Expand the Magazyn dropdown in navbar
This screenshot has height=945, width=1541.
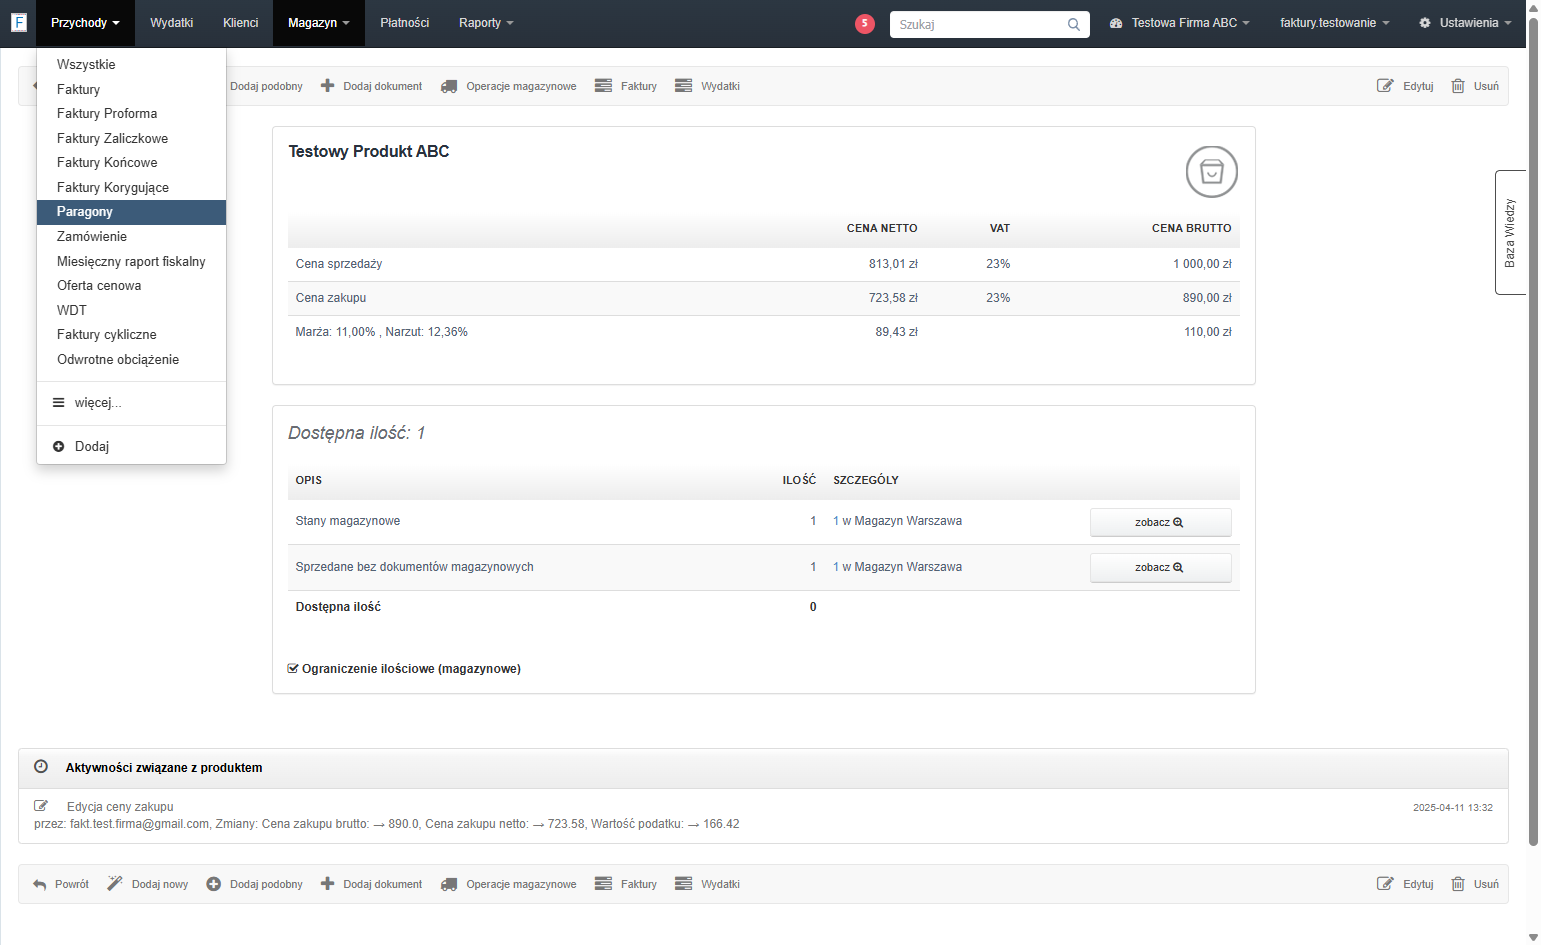319,23
